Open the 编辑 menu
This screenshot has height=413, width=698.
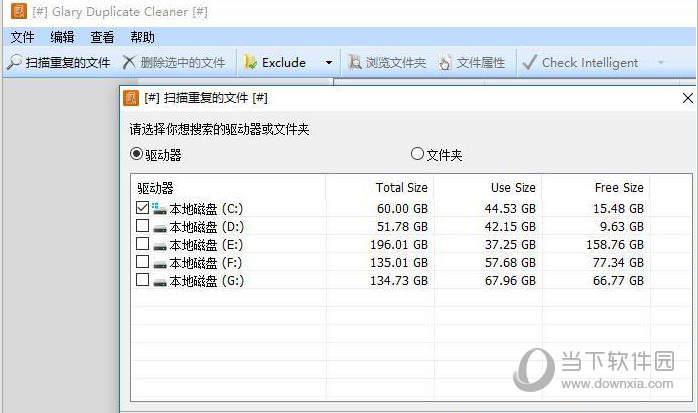click(x=62, y=37)
